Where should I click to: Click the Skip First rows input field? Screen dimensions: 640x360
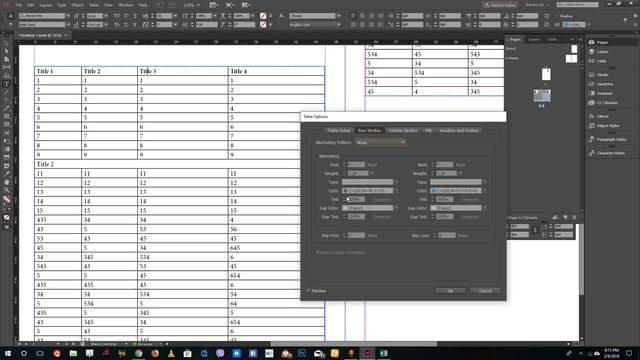[356, 236]
